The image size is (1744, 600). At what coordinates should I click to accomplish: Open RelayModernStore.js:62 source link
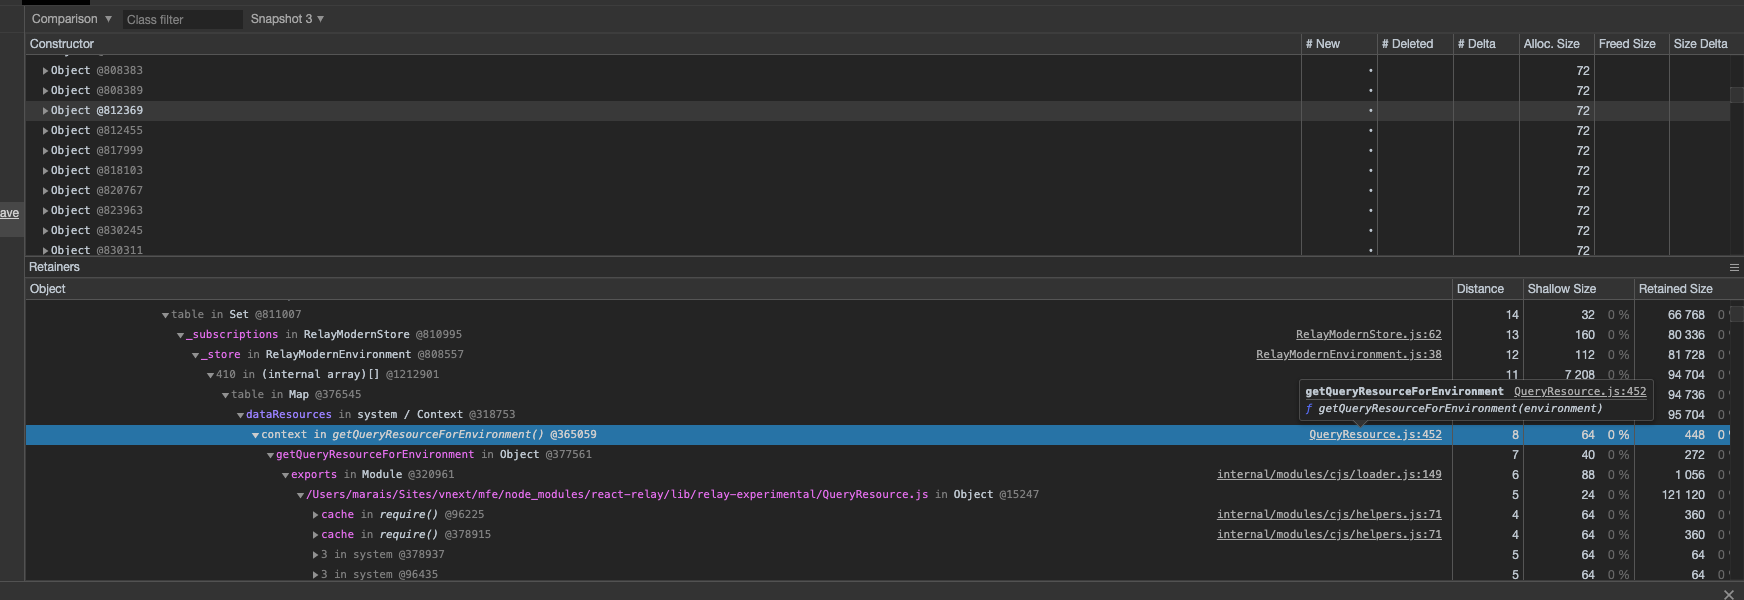coord(1368,335)
